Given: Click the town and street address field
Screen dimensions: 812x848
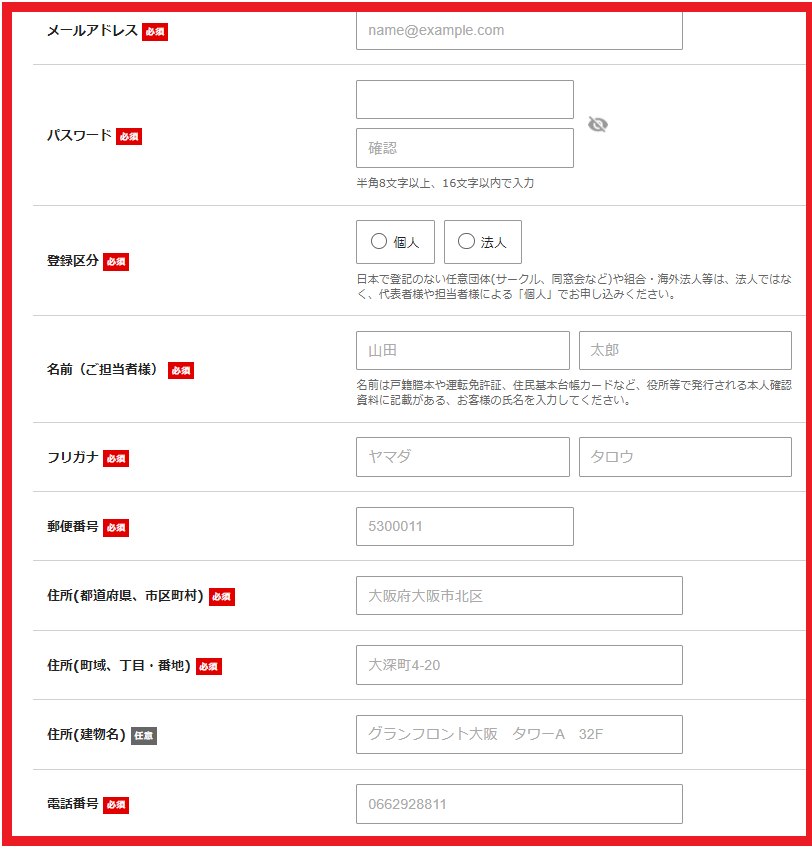Looking at the screenshot, I should pos(519,665).
